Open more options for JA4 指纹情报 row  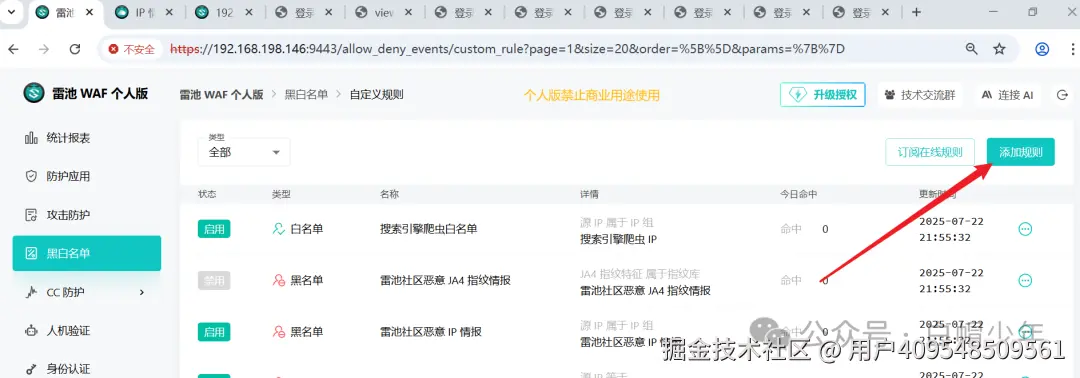pos(1025,280)
